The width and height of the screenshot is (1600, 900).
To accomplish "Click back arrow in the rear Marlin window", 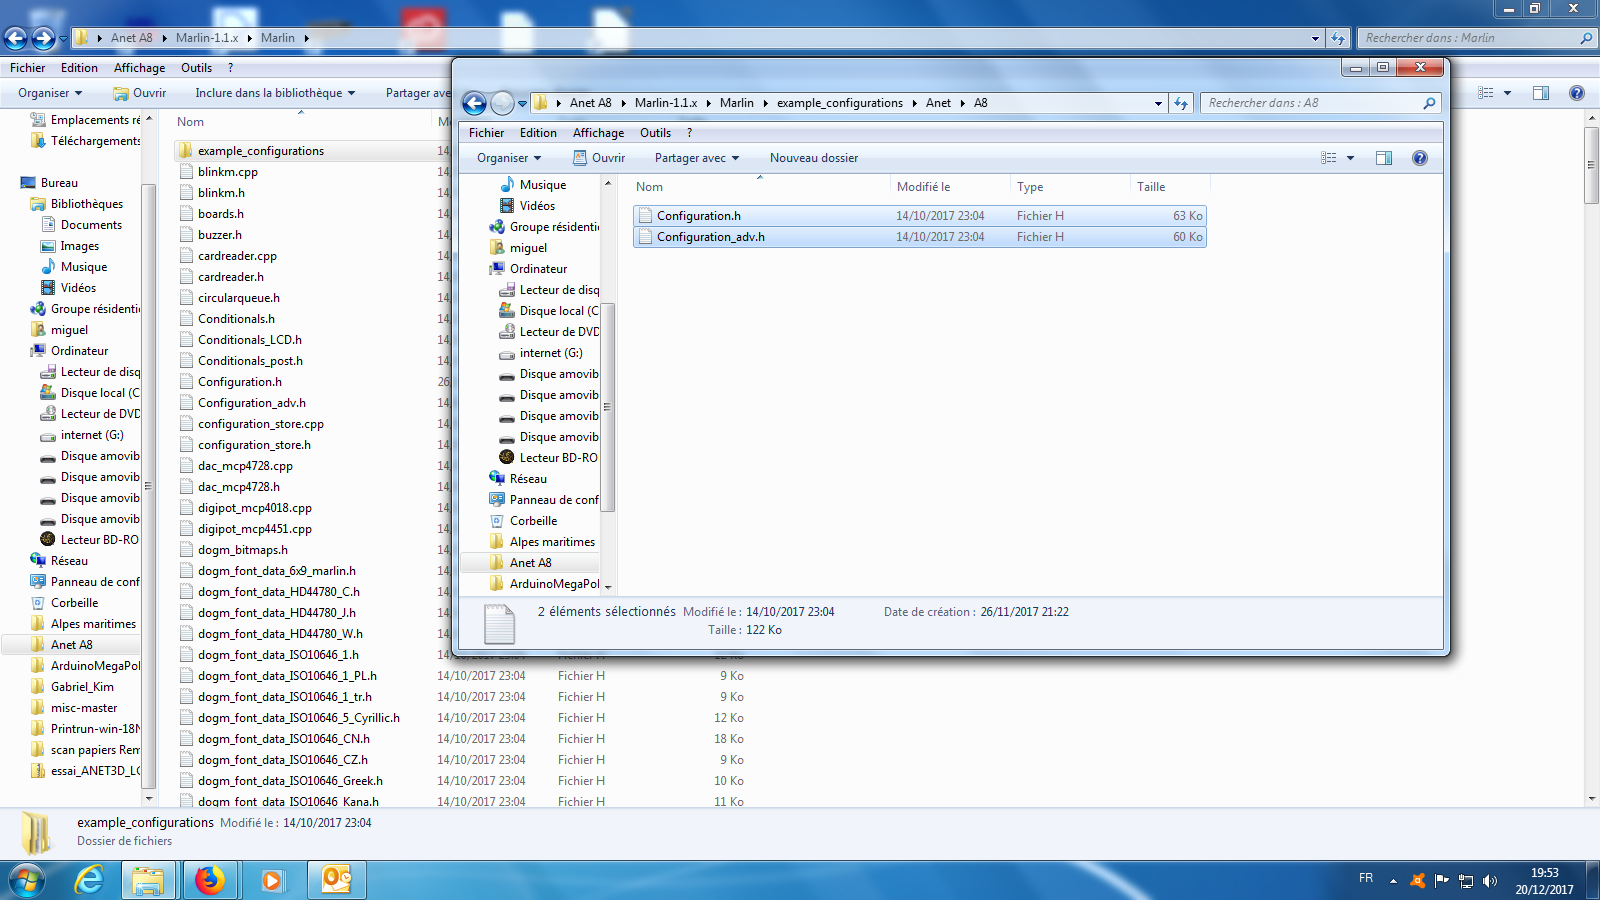I will pos(15,38).
